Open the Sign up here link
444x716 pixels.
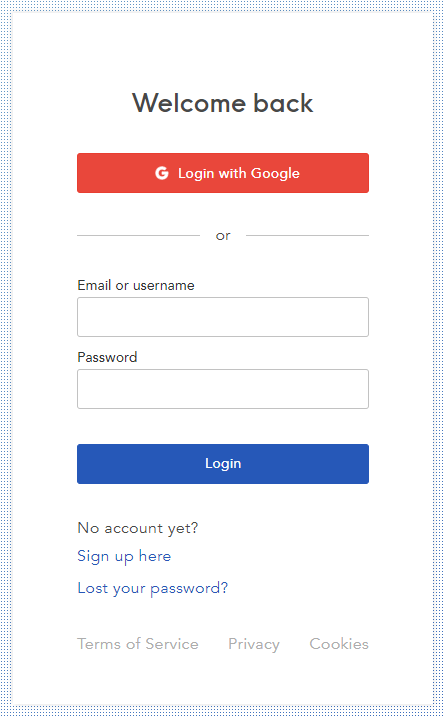124,556
